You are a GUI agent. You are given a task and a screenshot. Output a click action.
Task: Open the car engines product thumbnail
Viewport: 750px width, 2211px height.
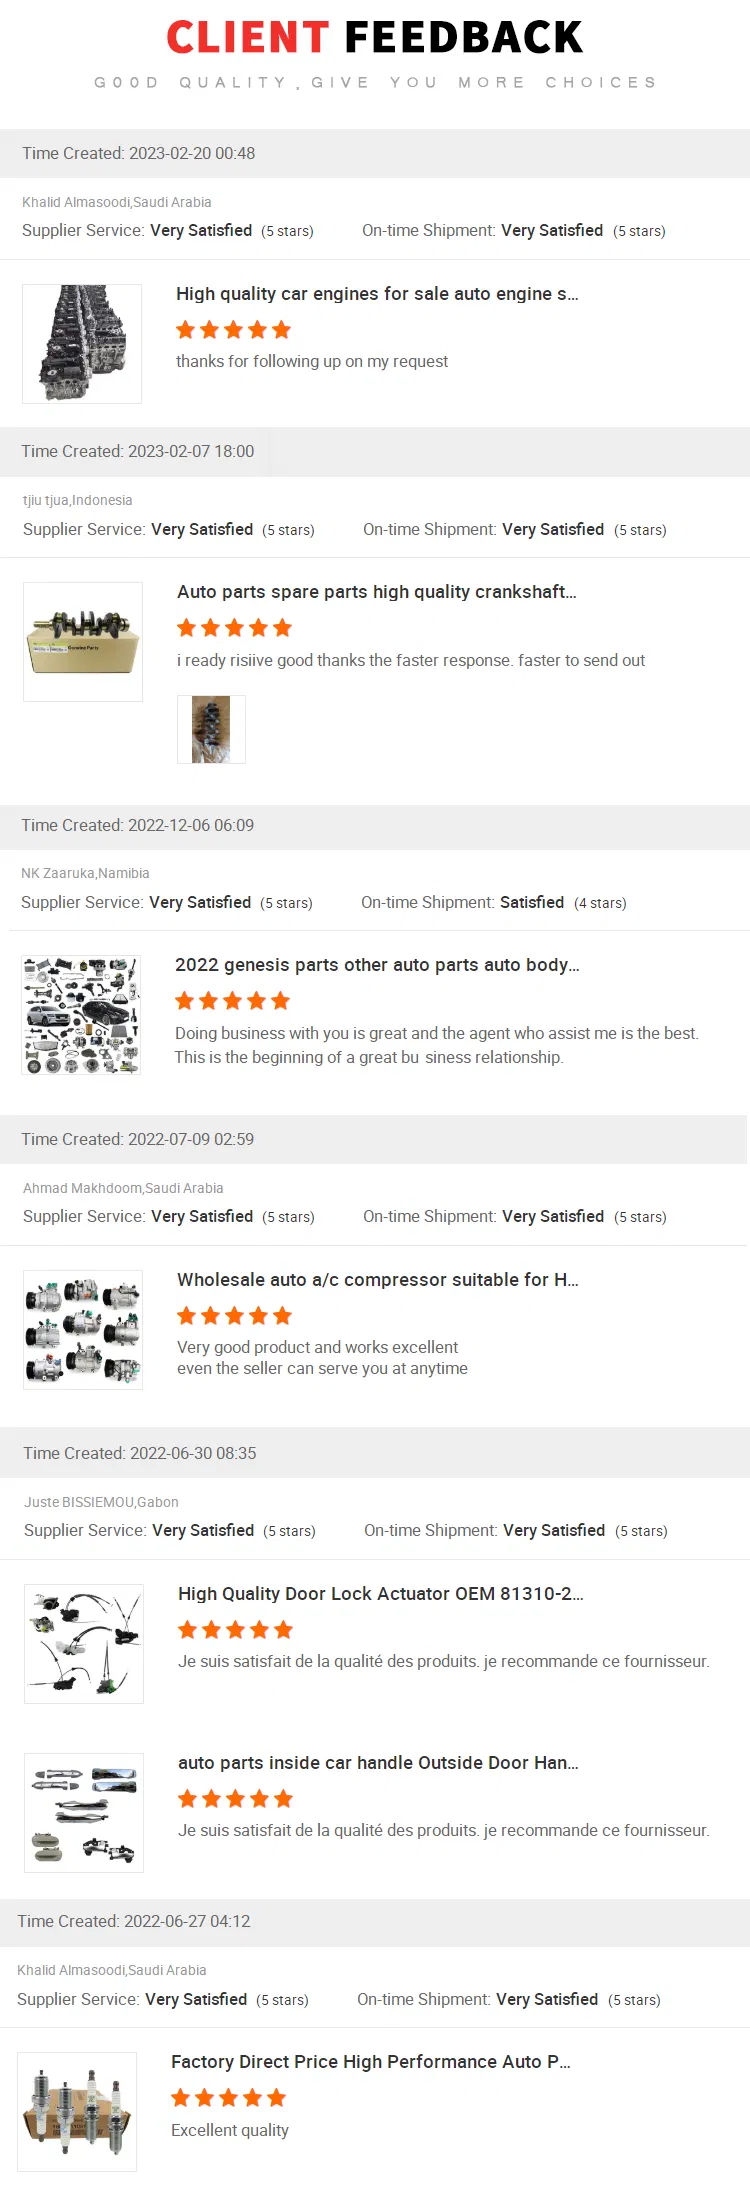coord(82,344)
